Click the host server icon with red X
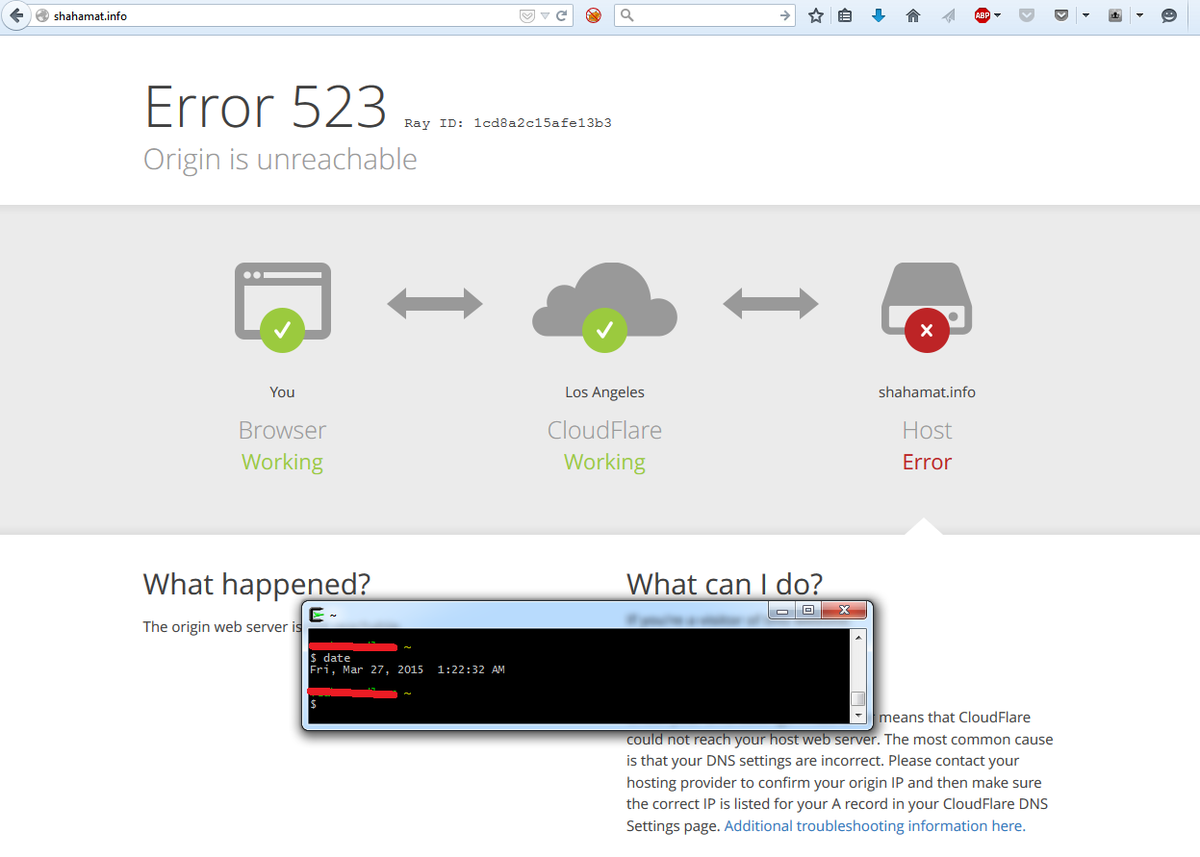 (926, 307)
